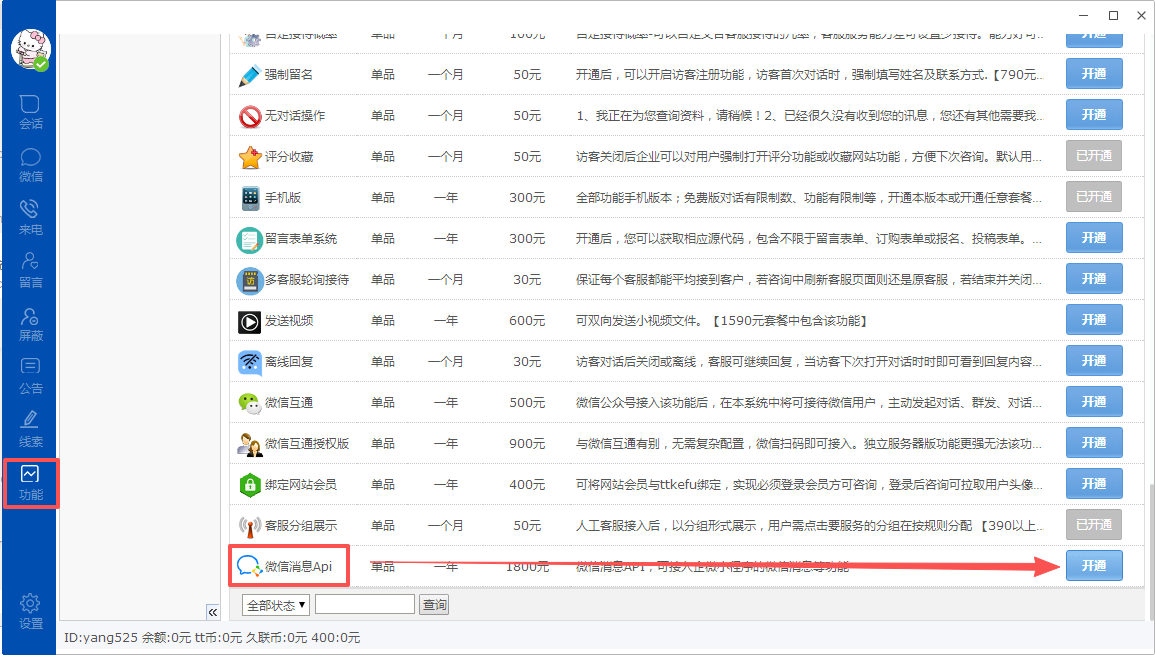
Task: Click 开通 for 微信消息Api
Action: (1094, 566)
